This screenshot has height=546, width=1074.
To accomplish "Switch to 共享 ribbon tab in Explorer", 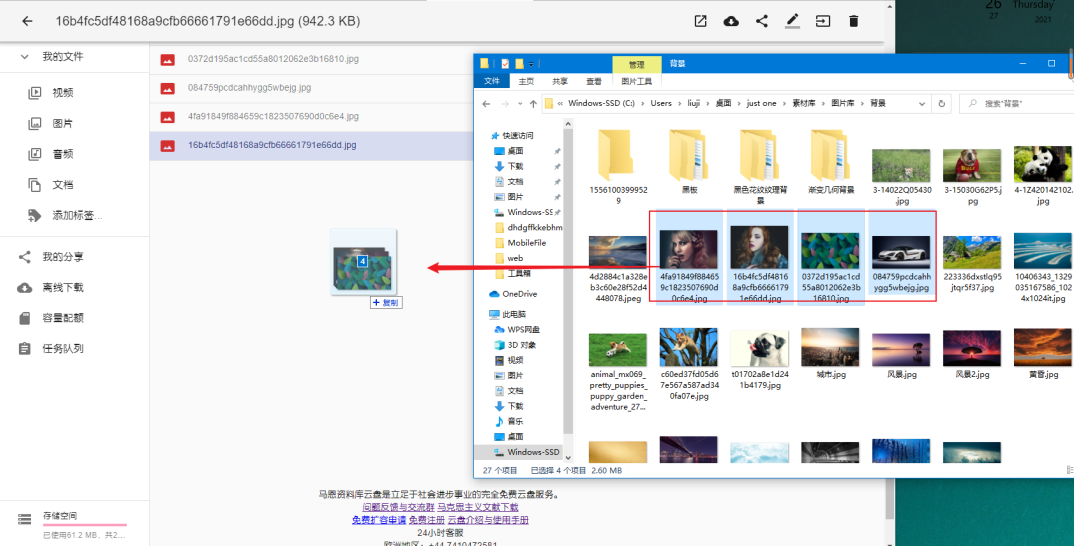I will [560, 81].
